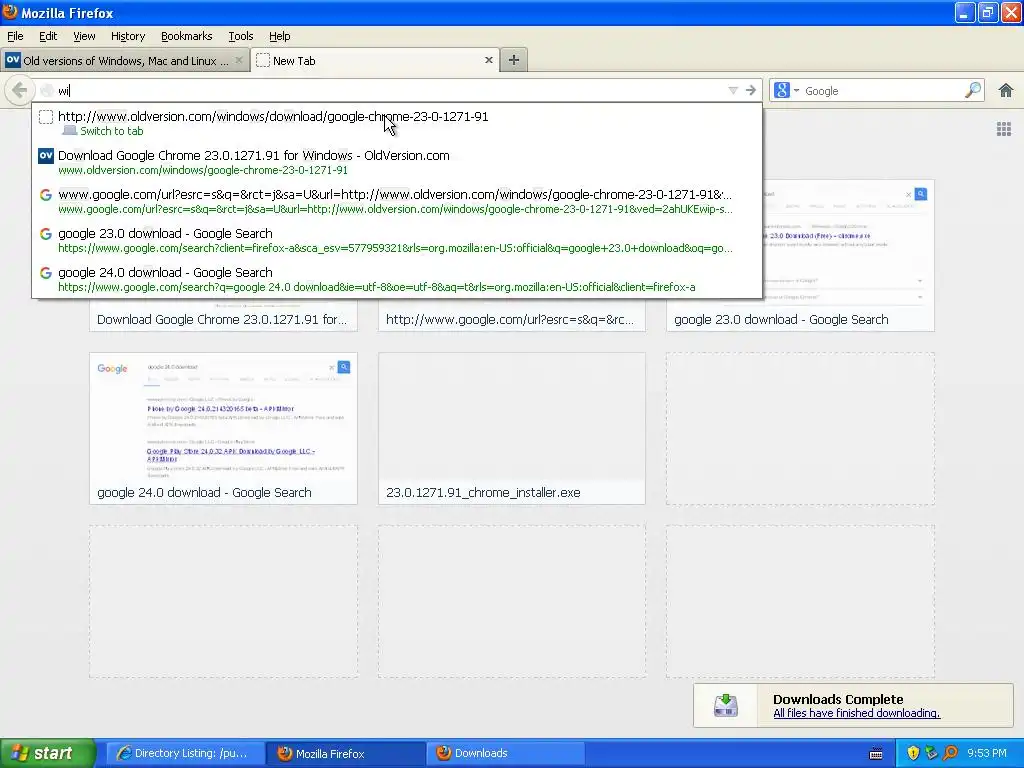Open google 24.0 download thumbnail tile
1024x768 pixels.
coord(223,428)
